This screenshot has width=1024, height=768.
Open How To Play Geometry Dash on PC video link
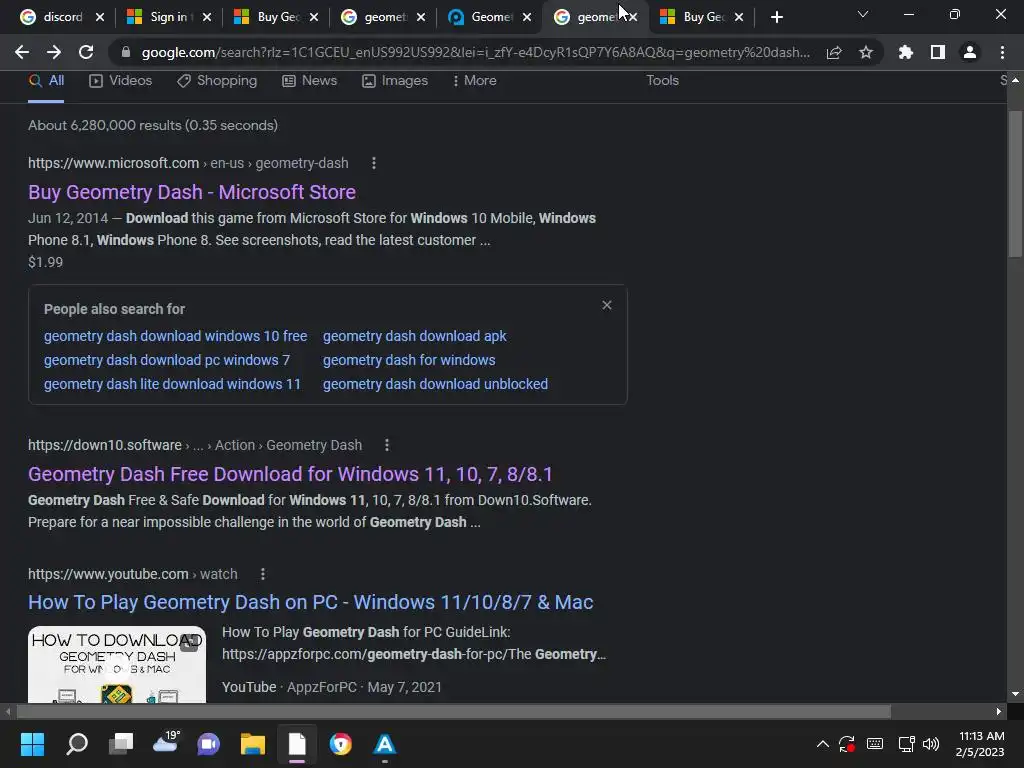(310, 602)
